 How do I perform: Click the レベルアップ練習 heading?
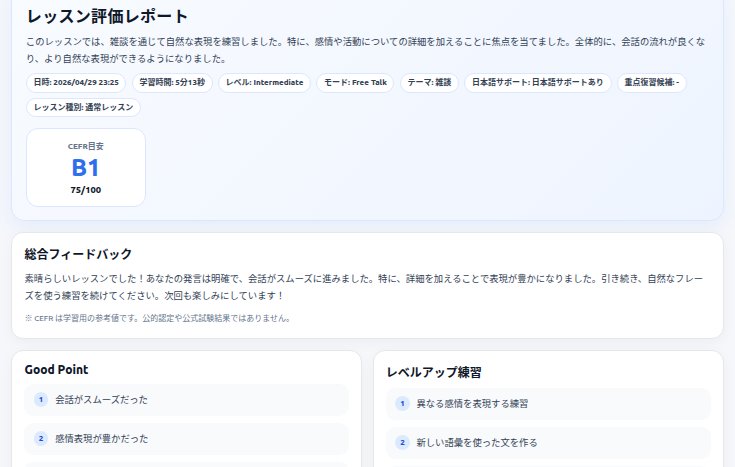point(434,372)
